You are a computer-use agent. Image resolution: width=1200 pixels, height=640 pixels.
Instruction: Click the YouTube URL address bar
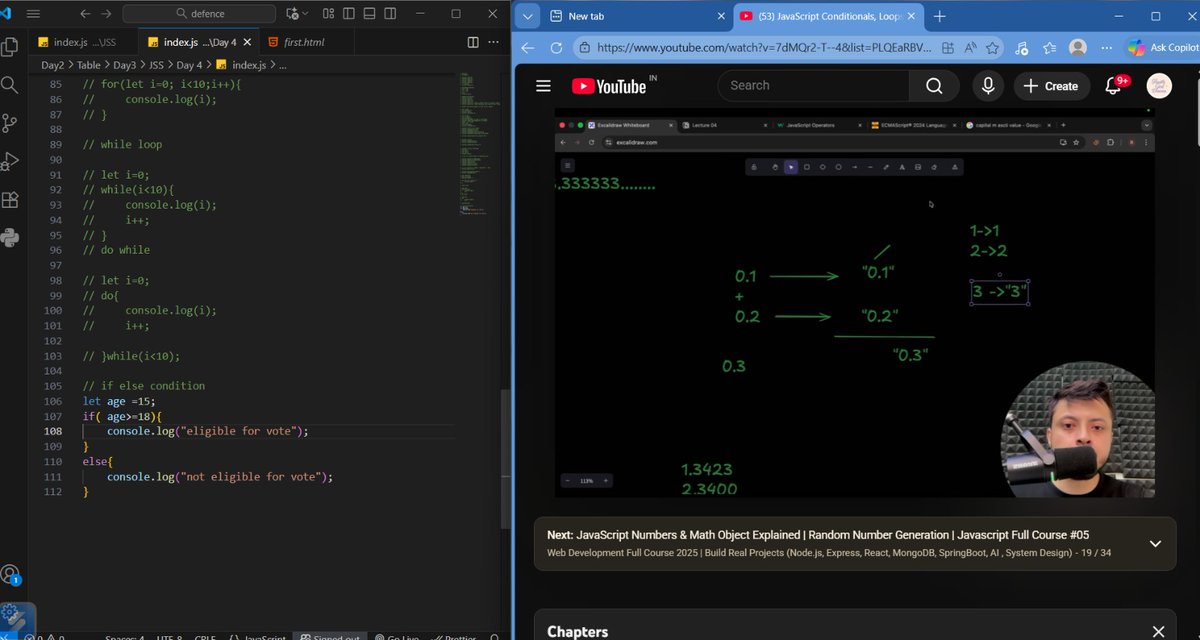[764, 47]
